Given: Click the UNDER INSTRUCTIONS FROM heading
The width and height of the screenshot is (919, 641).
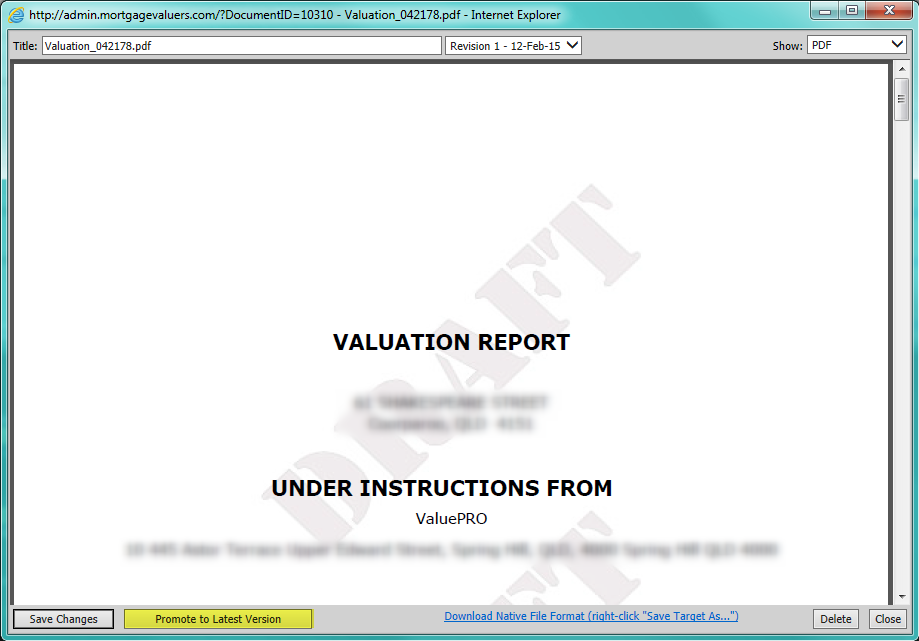Looking at the screenshot, I should click(x=441, y=488).
